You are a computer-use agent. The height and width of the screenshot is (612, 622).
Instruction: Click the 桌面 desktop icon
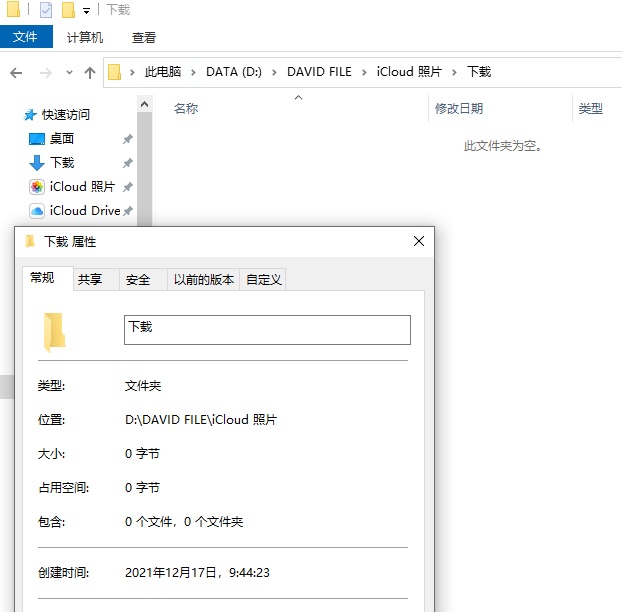(37, 139)
